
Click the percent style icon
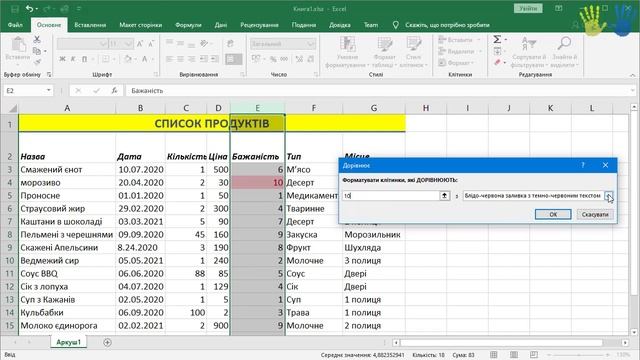coord(273,59)
